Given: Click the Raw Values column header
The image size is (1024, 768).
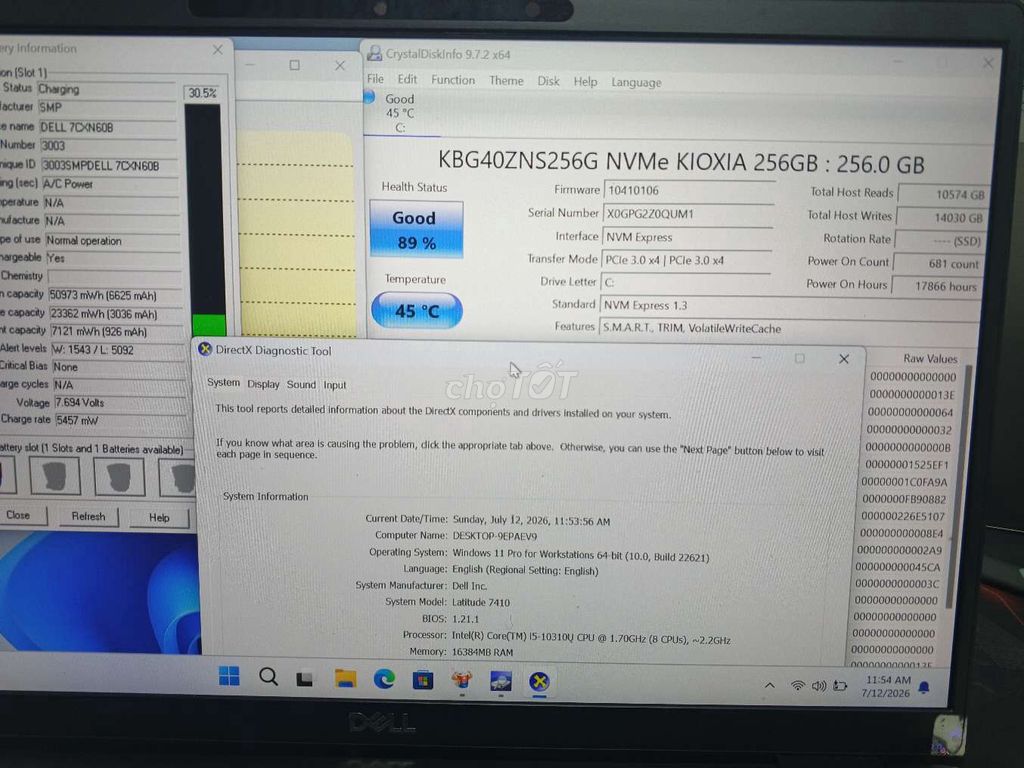Looking at the screenshot, I should [x=929, y=359].
